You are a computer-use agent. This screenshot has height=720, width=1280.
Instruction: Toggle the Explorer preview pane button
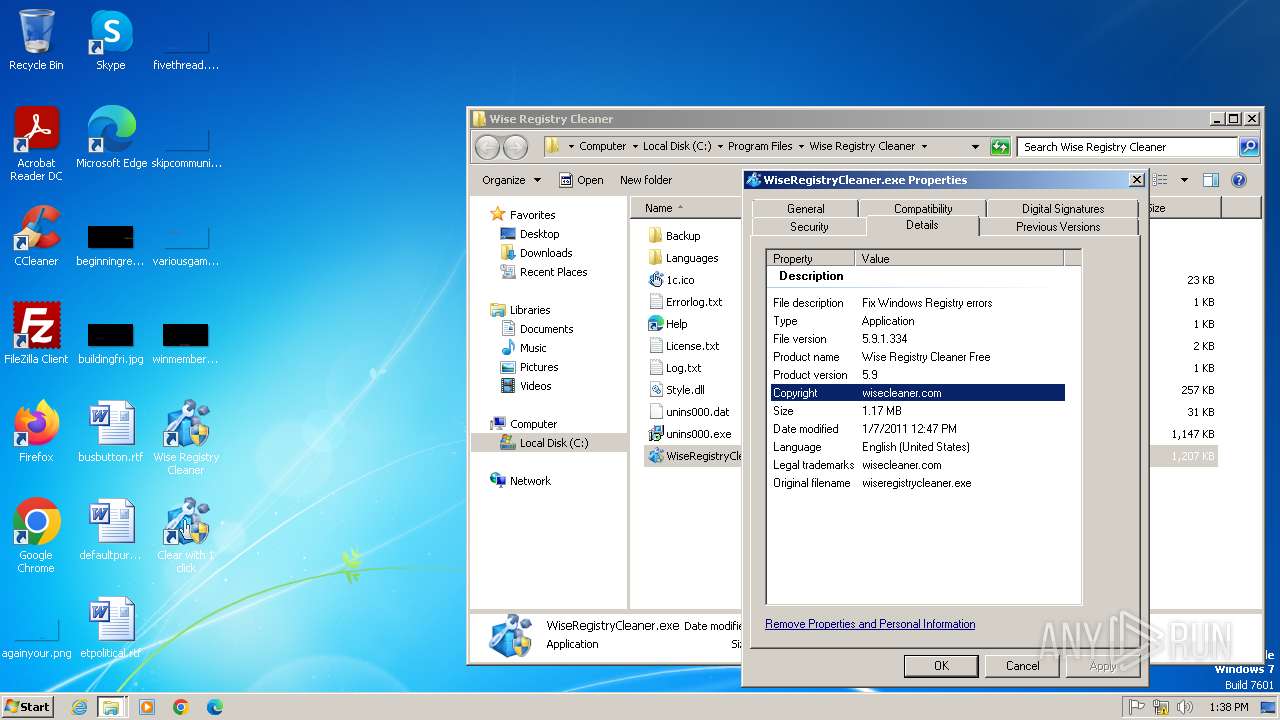[x=1210, y=180]
